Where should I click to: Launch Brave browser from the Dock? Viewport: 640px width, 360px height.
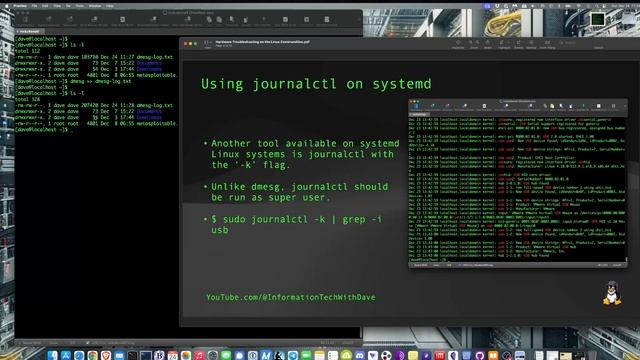pos(106,355)
